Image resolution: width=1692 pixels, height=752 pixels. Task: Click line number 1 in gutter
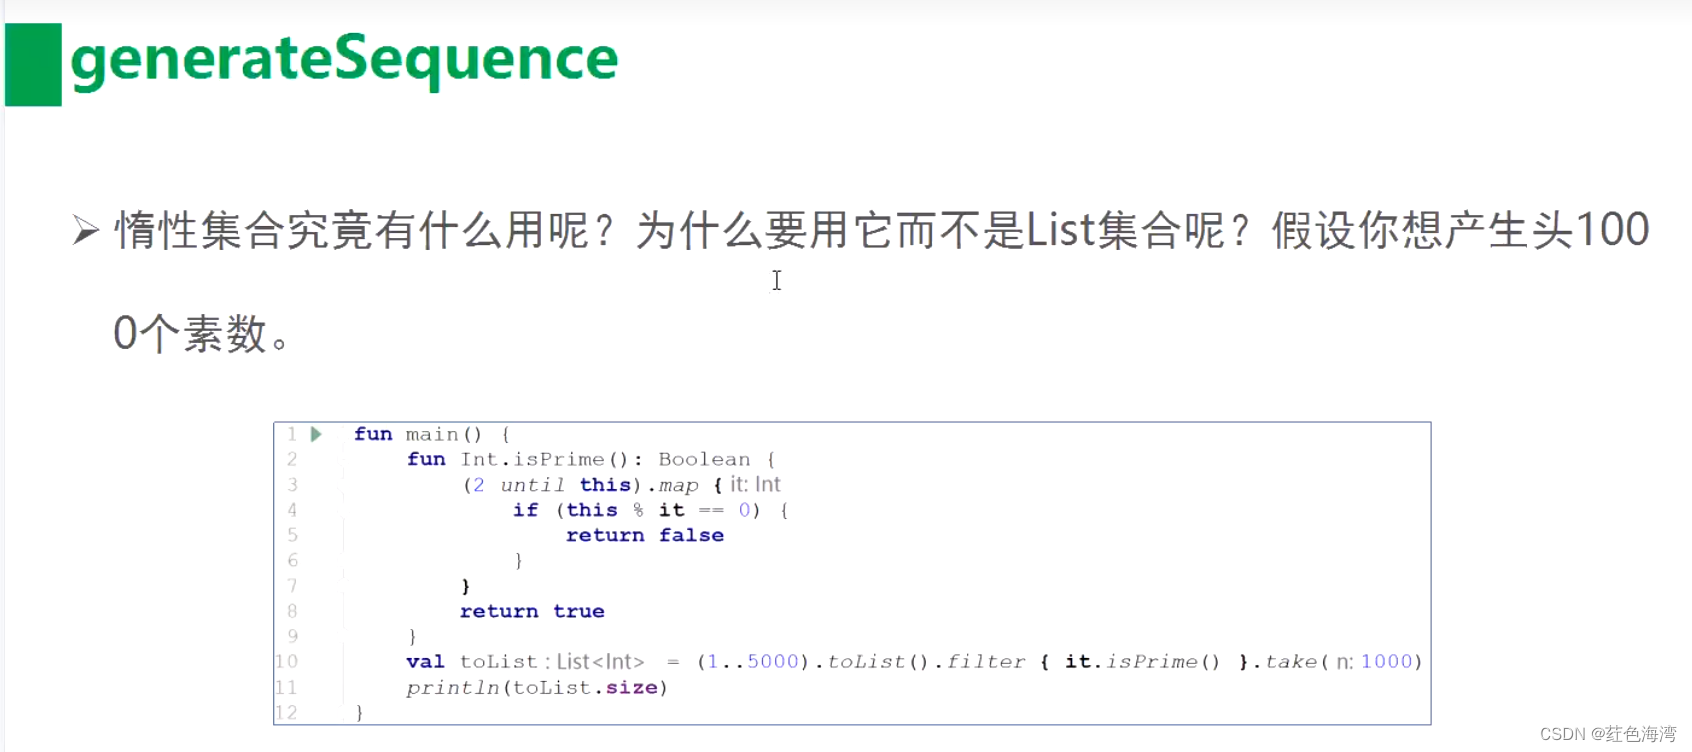[292, 434]
